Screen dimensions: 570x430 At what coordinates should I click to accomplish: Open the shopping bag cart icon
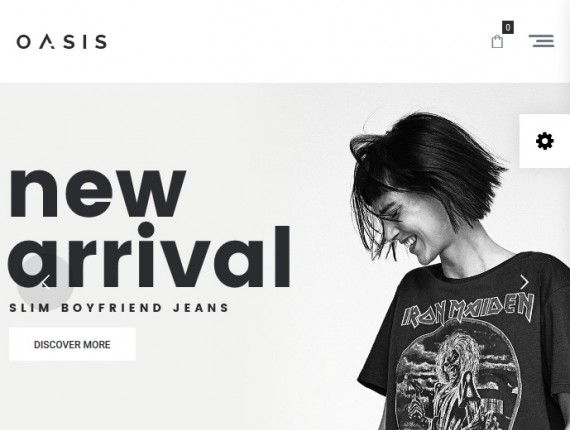coord(497,41)
